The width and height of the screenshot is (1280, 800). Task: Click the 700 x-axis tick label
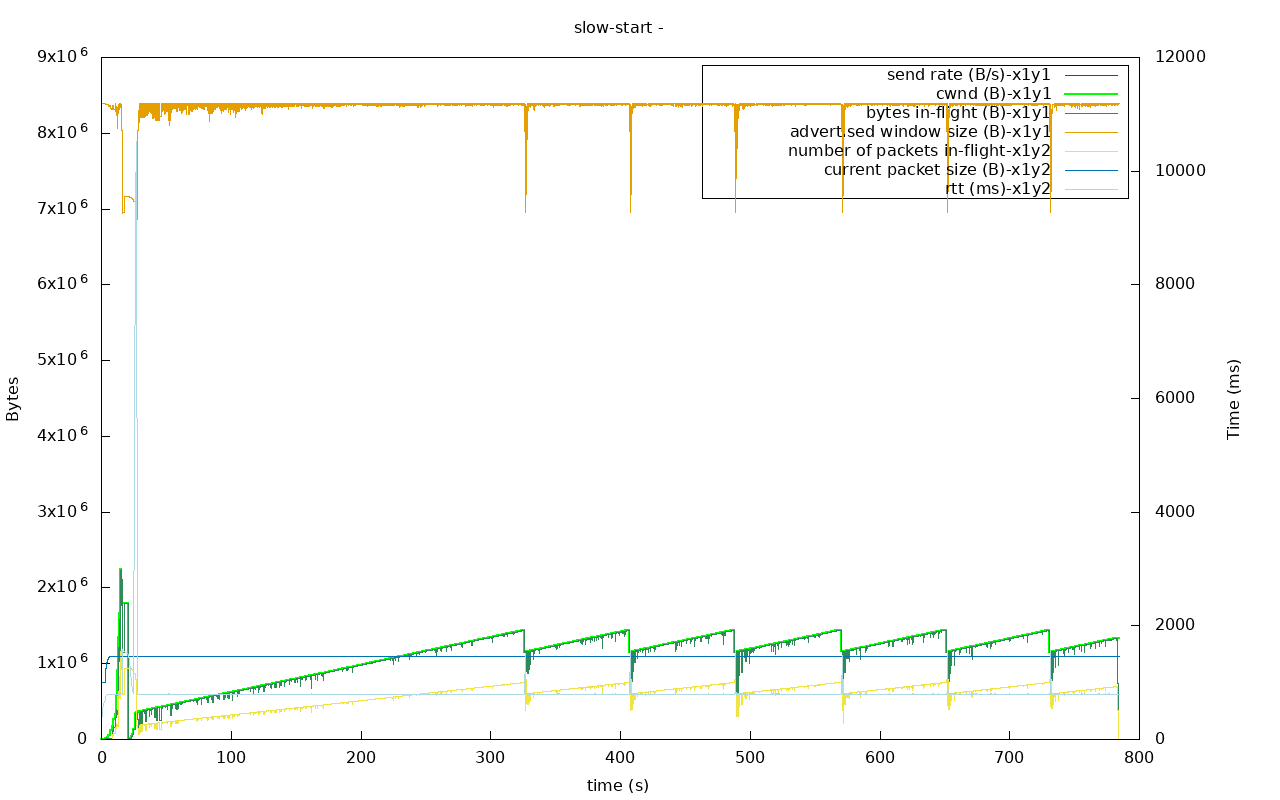pyautogui.click(x=1010, y=759)
